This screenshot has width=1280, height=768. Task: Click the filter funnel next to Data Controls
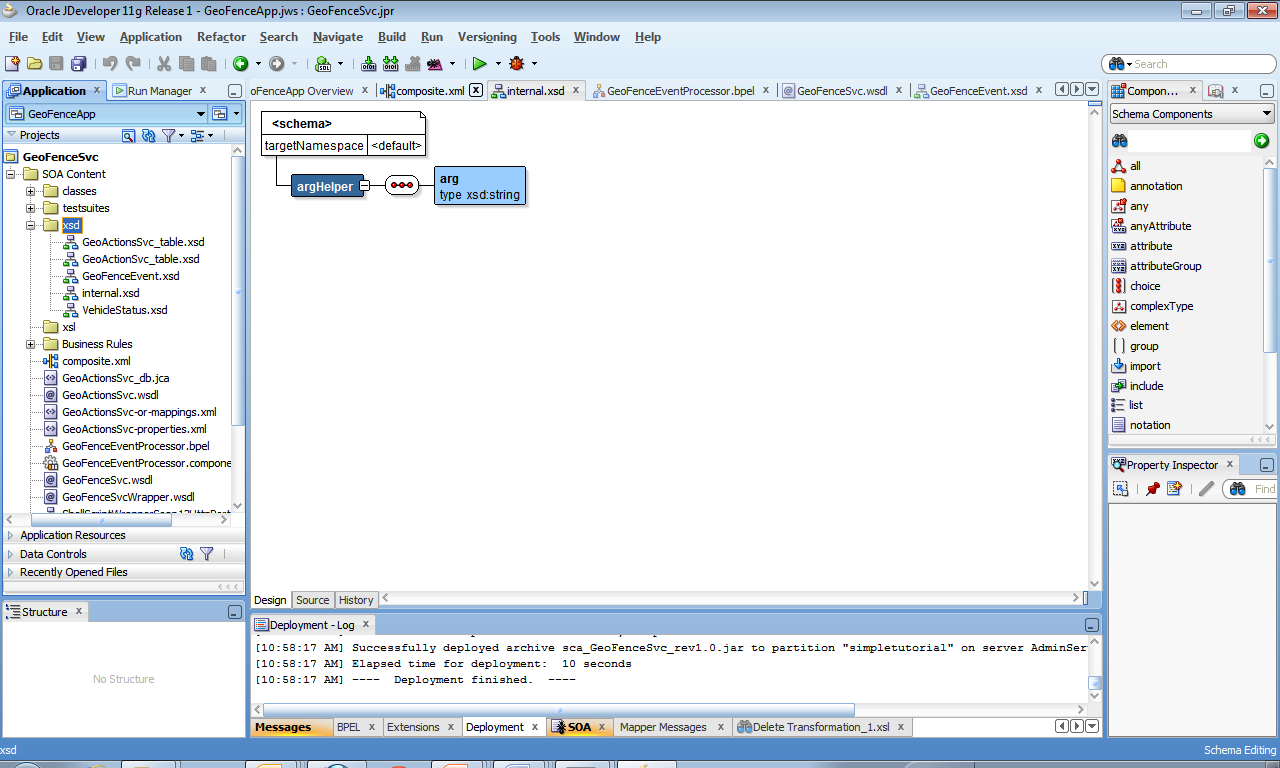tap(207, 554)
